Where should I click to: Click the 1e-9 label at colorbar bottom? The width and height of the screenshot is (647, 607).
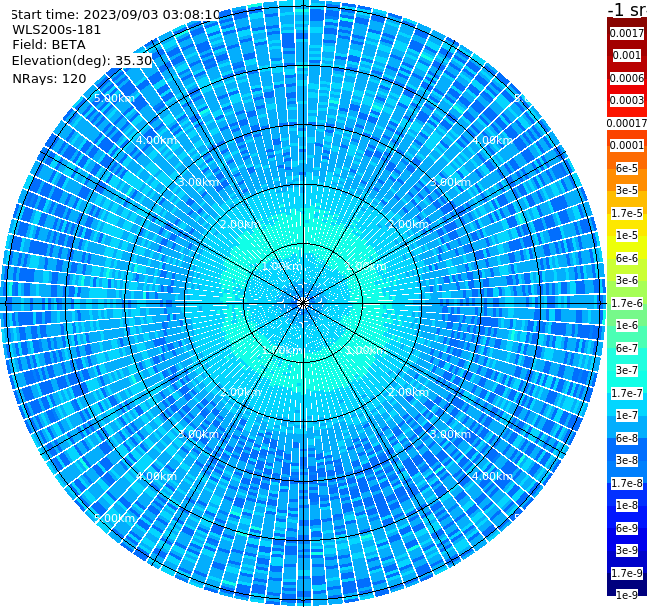pos(627,595)
